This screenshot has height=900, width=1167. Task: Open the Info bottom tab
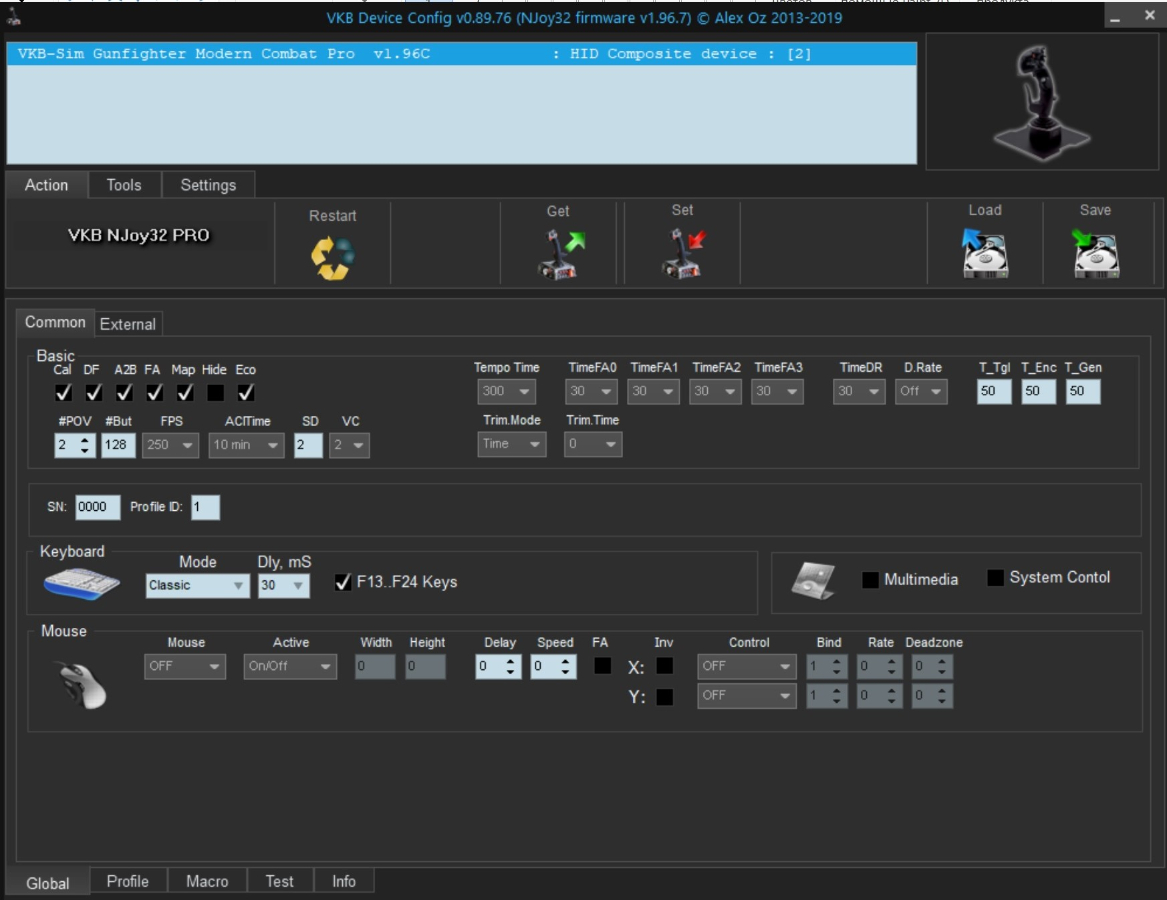tap(344, 881)
